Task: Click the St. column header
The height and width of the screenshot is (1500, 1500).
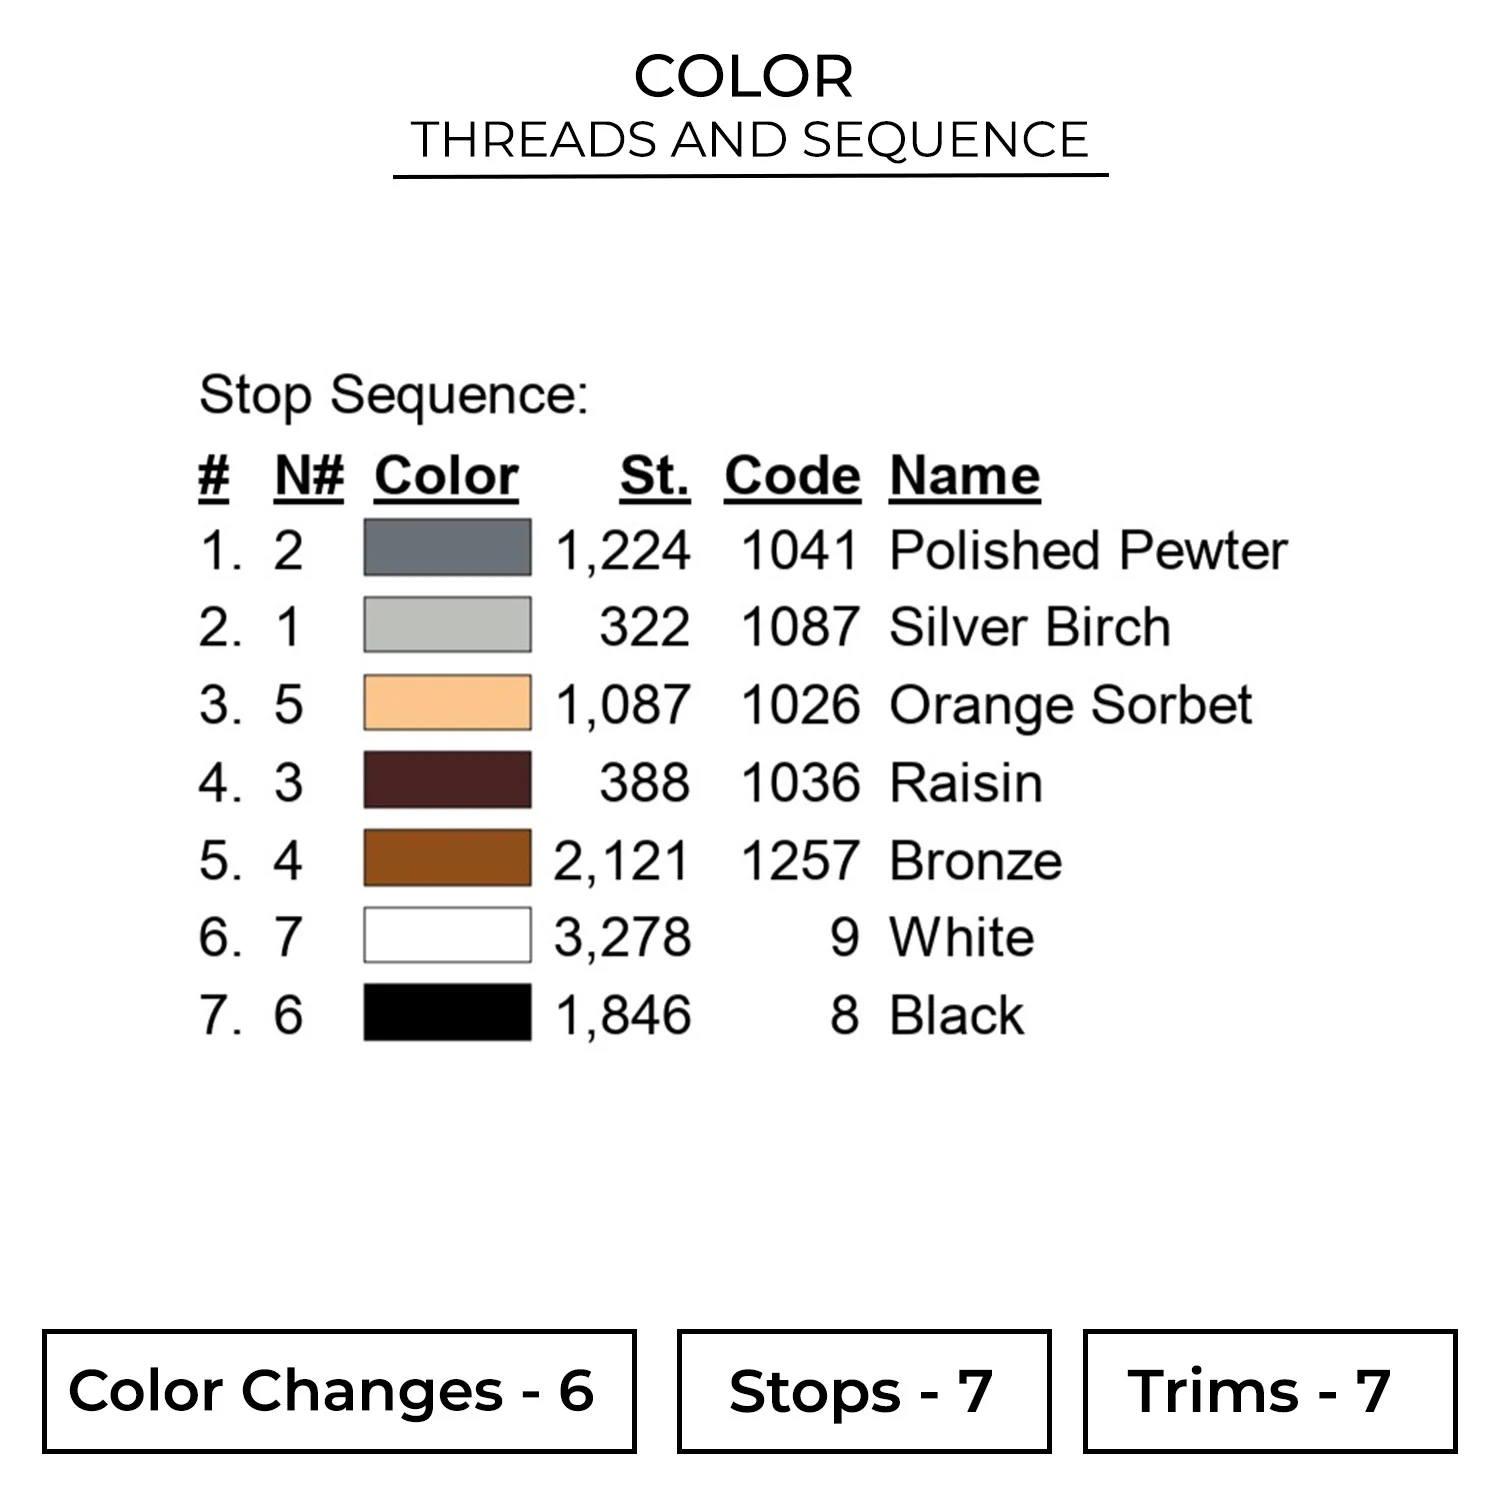Action: coord(654,475)
